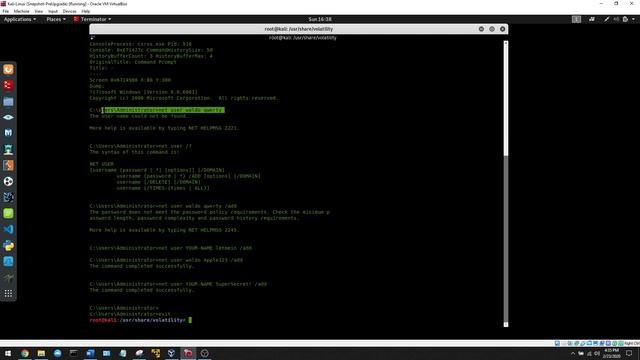Click the net user waldo Apple123 /add line

166,260
